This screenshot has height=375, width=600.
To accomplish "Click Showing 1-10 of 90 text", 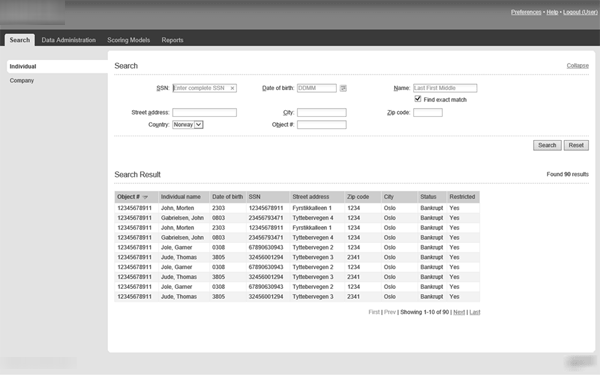I will [x=424, y=312].
